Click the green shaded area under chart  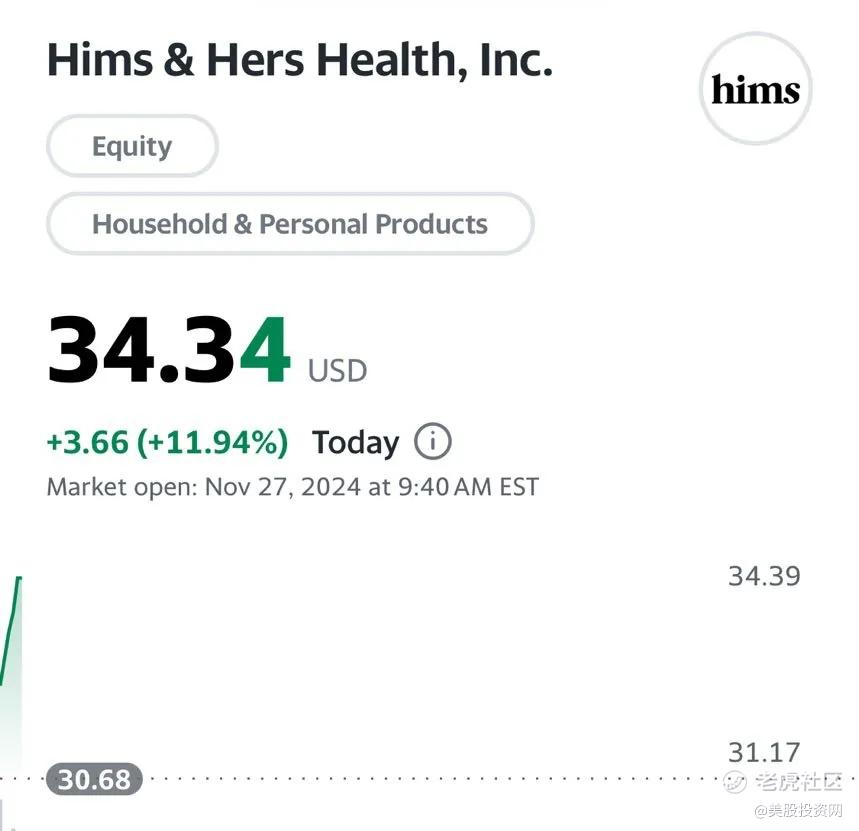coord(10,730)
